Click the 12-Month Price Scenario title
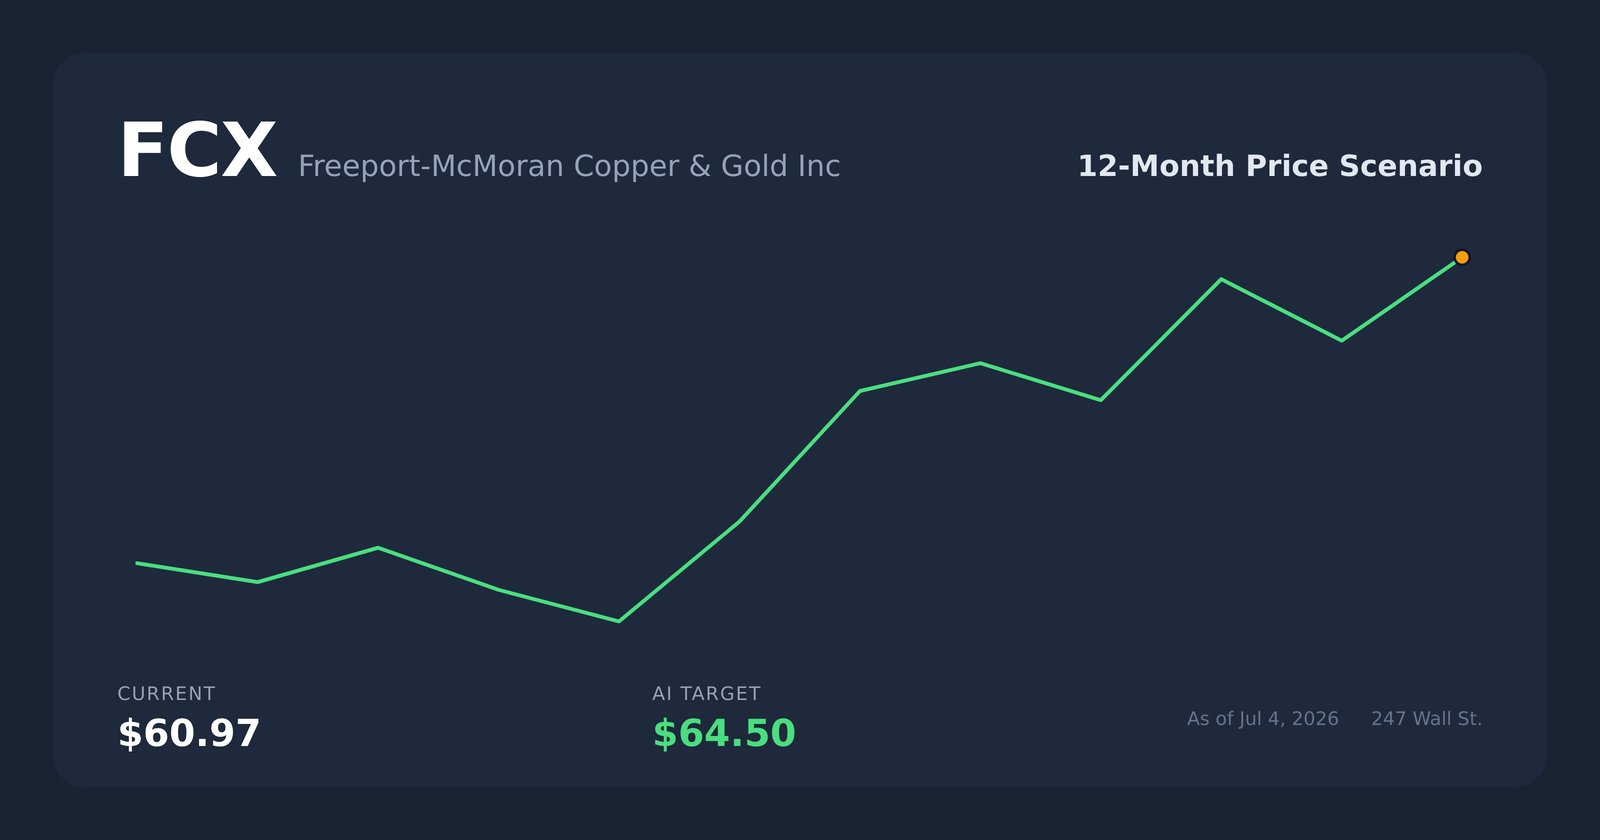1600x840 pixels. point(1280,166)
